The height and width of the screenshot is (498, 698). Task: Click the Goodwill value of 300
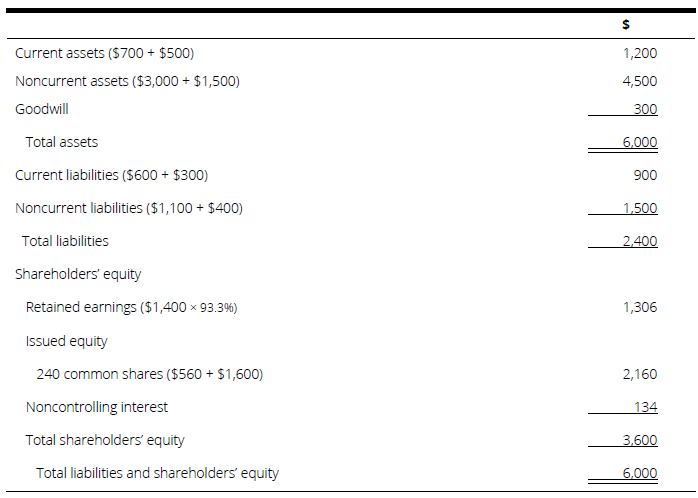point(645,109)
